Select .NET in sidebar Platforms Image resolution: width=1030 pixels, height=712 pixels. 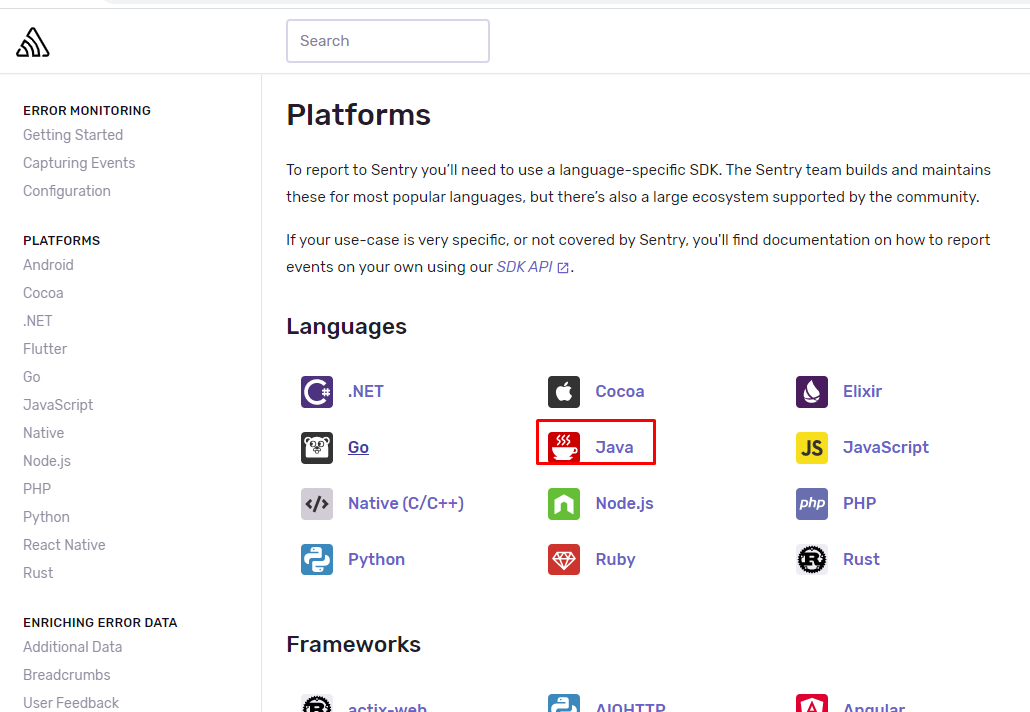click(37, 321)
